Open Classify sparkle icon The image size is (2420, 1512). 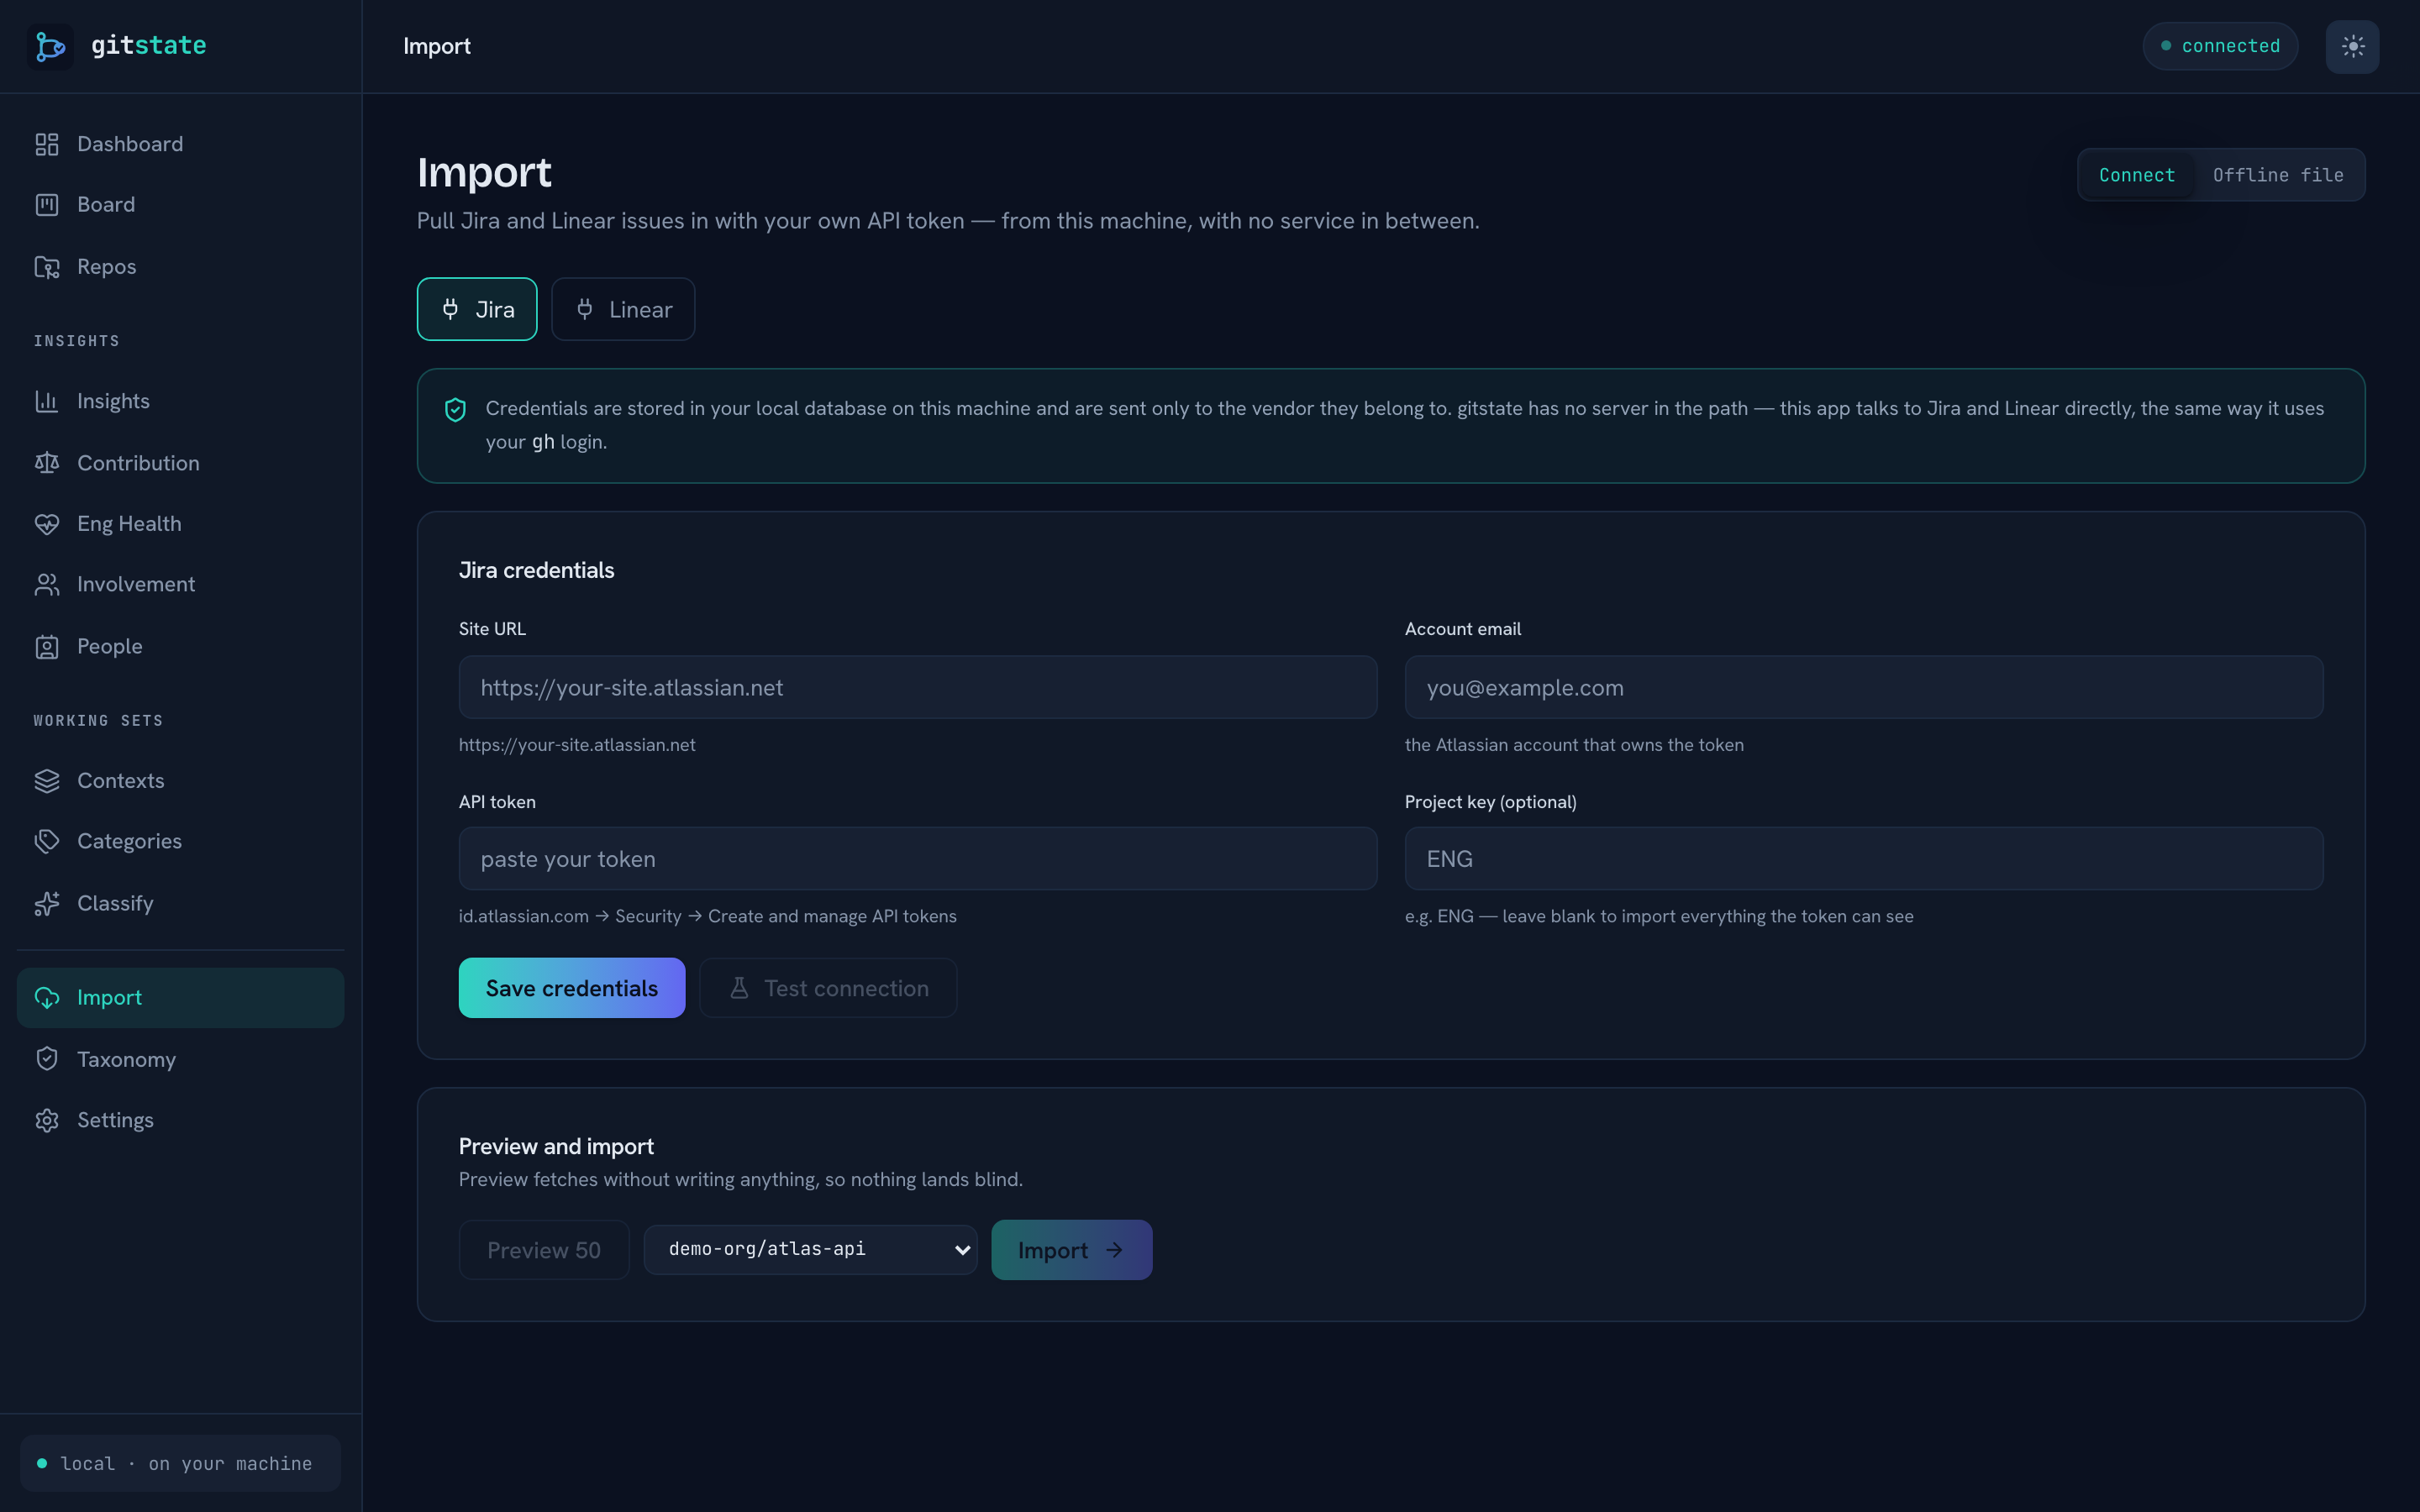pos(47,904)
